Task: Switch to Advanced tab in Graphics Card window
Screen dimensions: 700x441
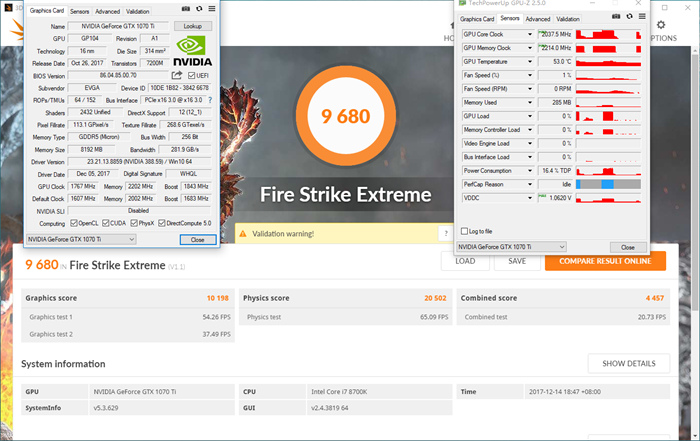Action: tap(107, 11)
